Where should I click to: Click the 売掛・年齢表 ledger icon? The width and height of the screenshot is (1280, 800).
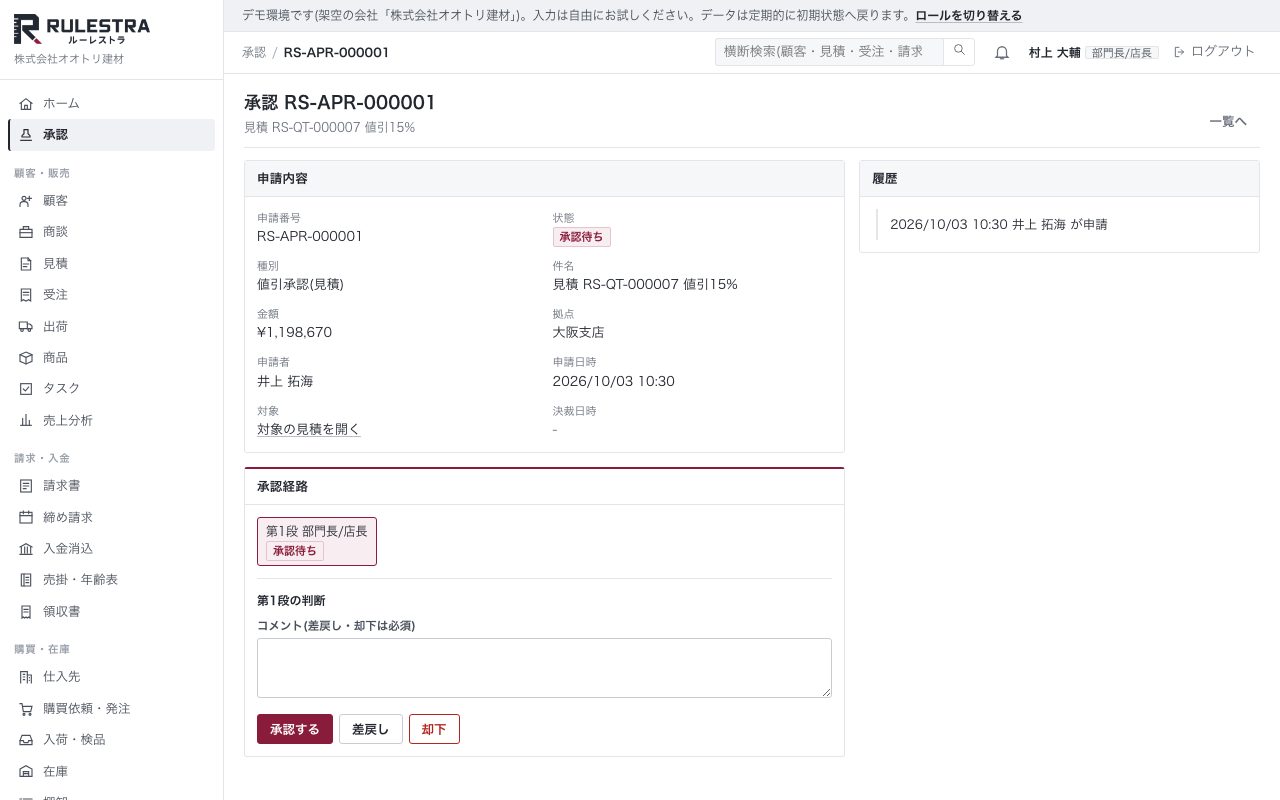[26, 580]
